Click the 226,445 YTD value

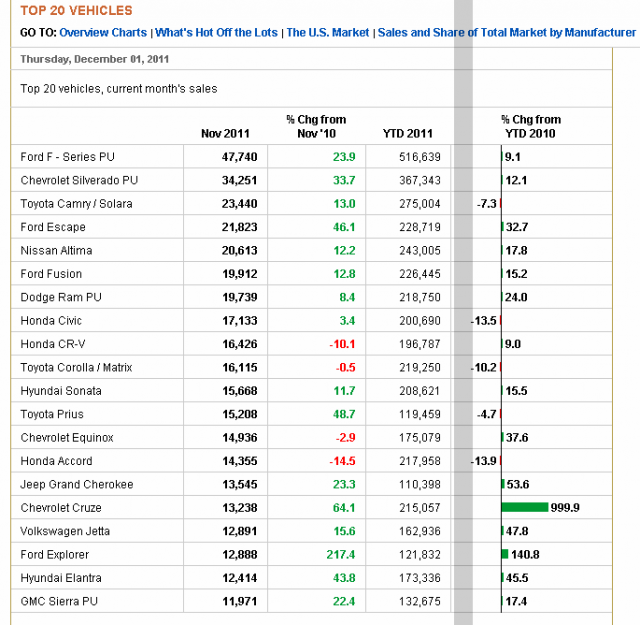tap(420, 274)
